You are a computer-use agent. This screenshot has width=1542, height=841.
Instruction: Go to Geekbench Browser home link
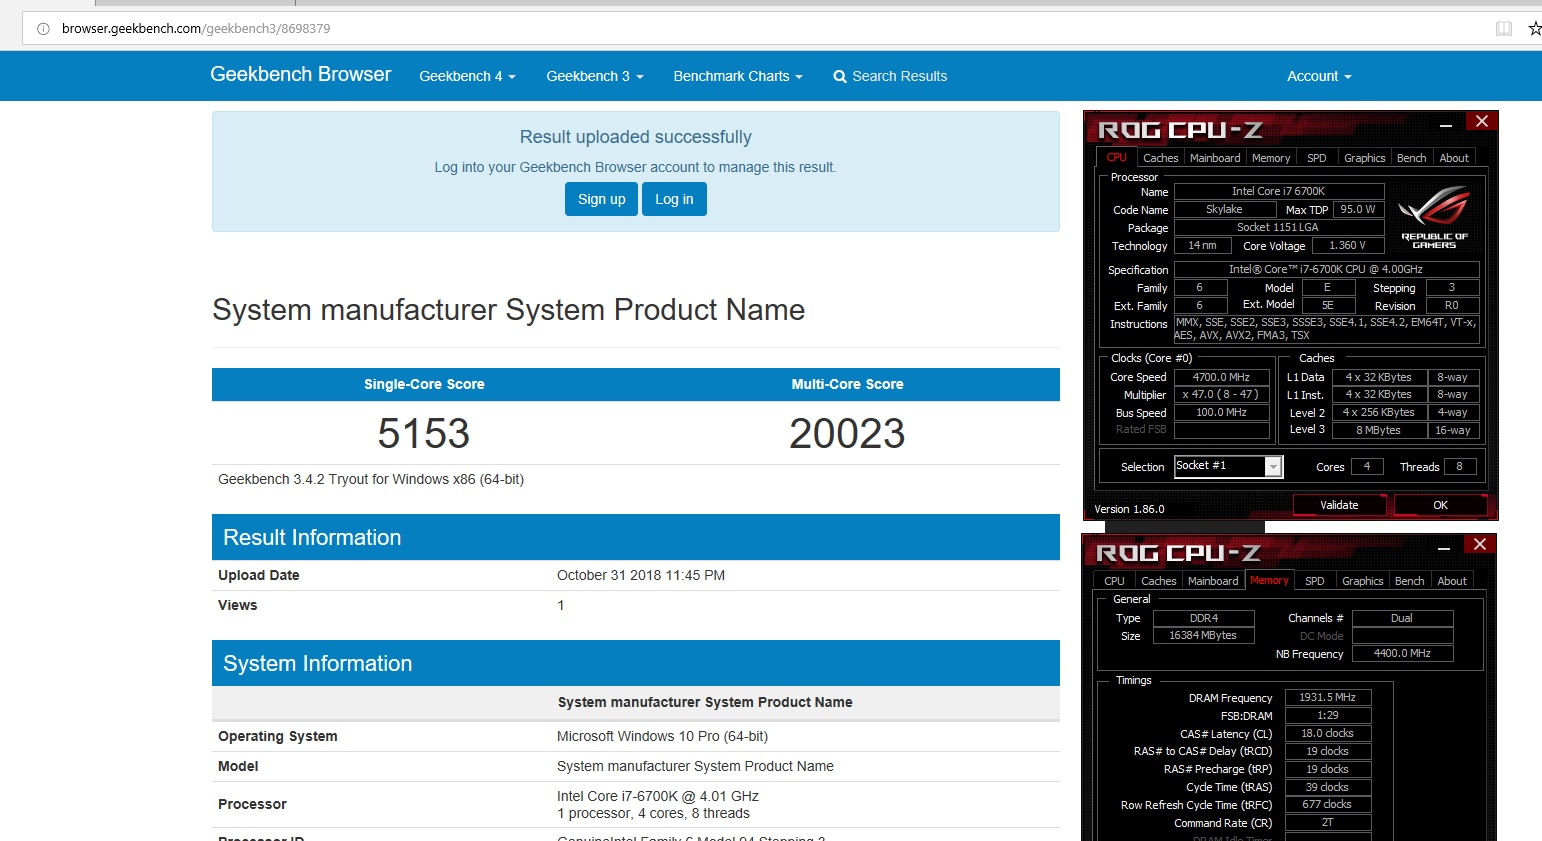(300, 74)
